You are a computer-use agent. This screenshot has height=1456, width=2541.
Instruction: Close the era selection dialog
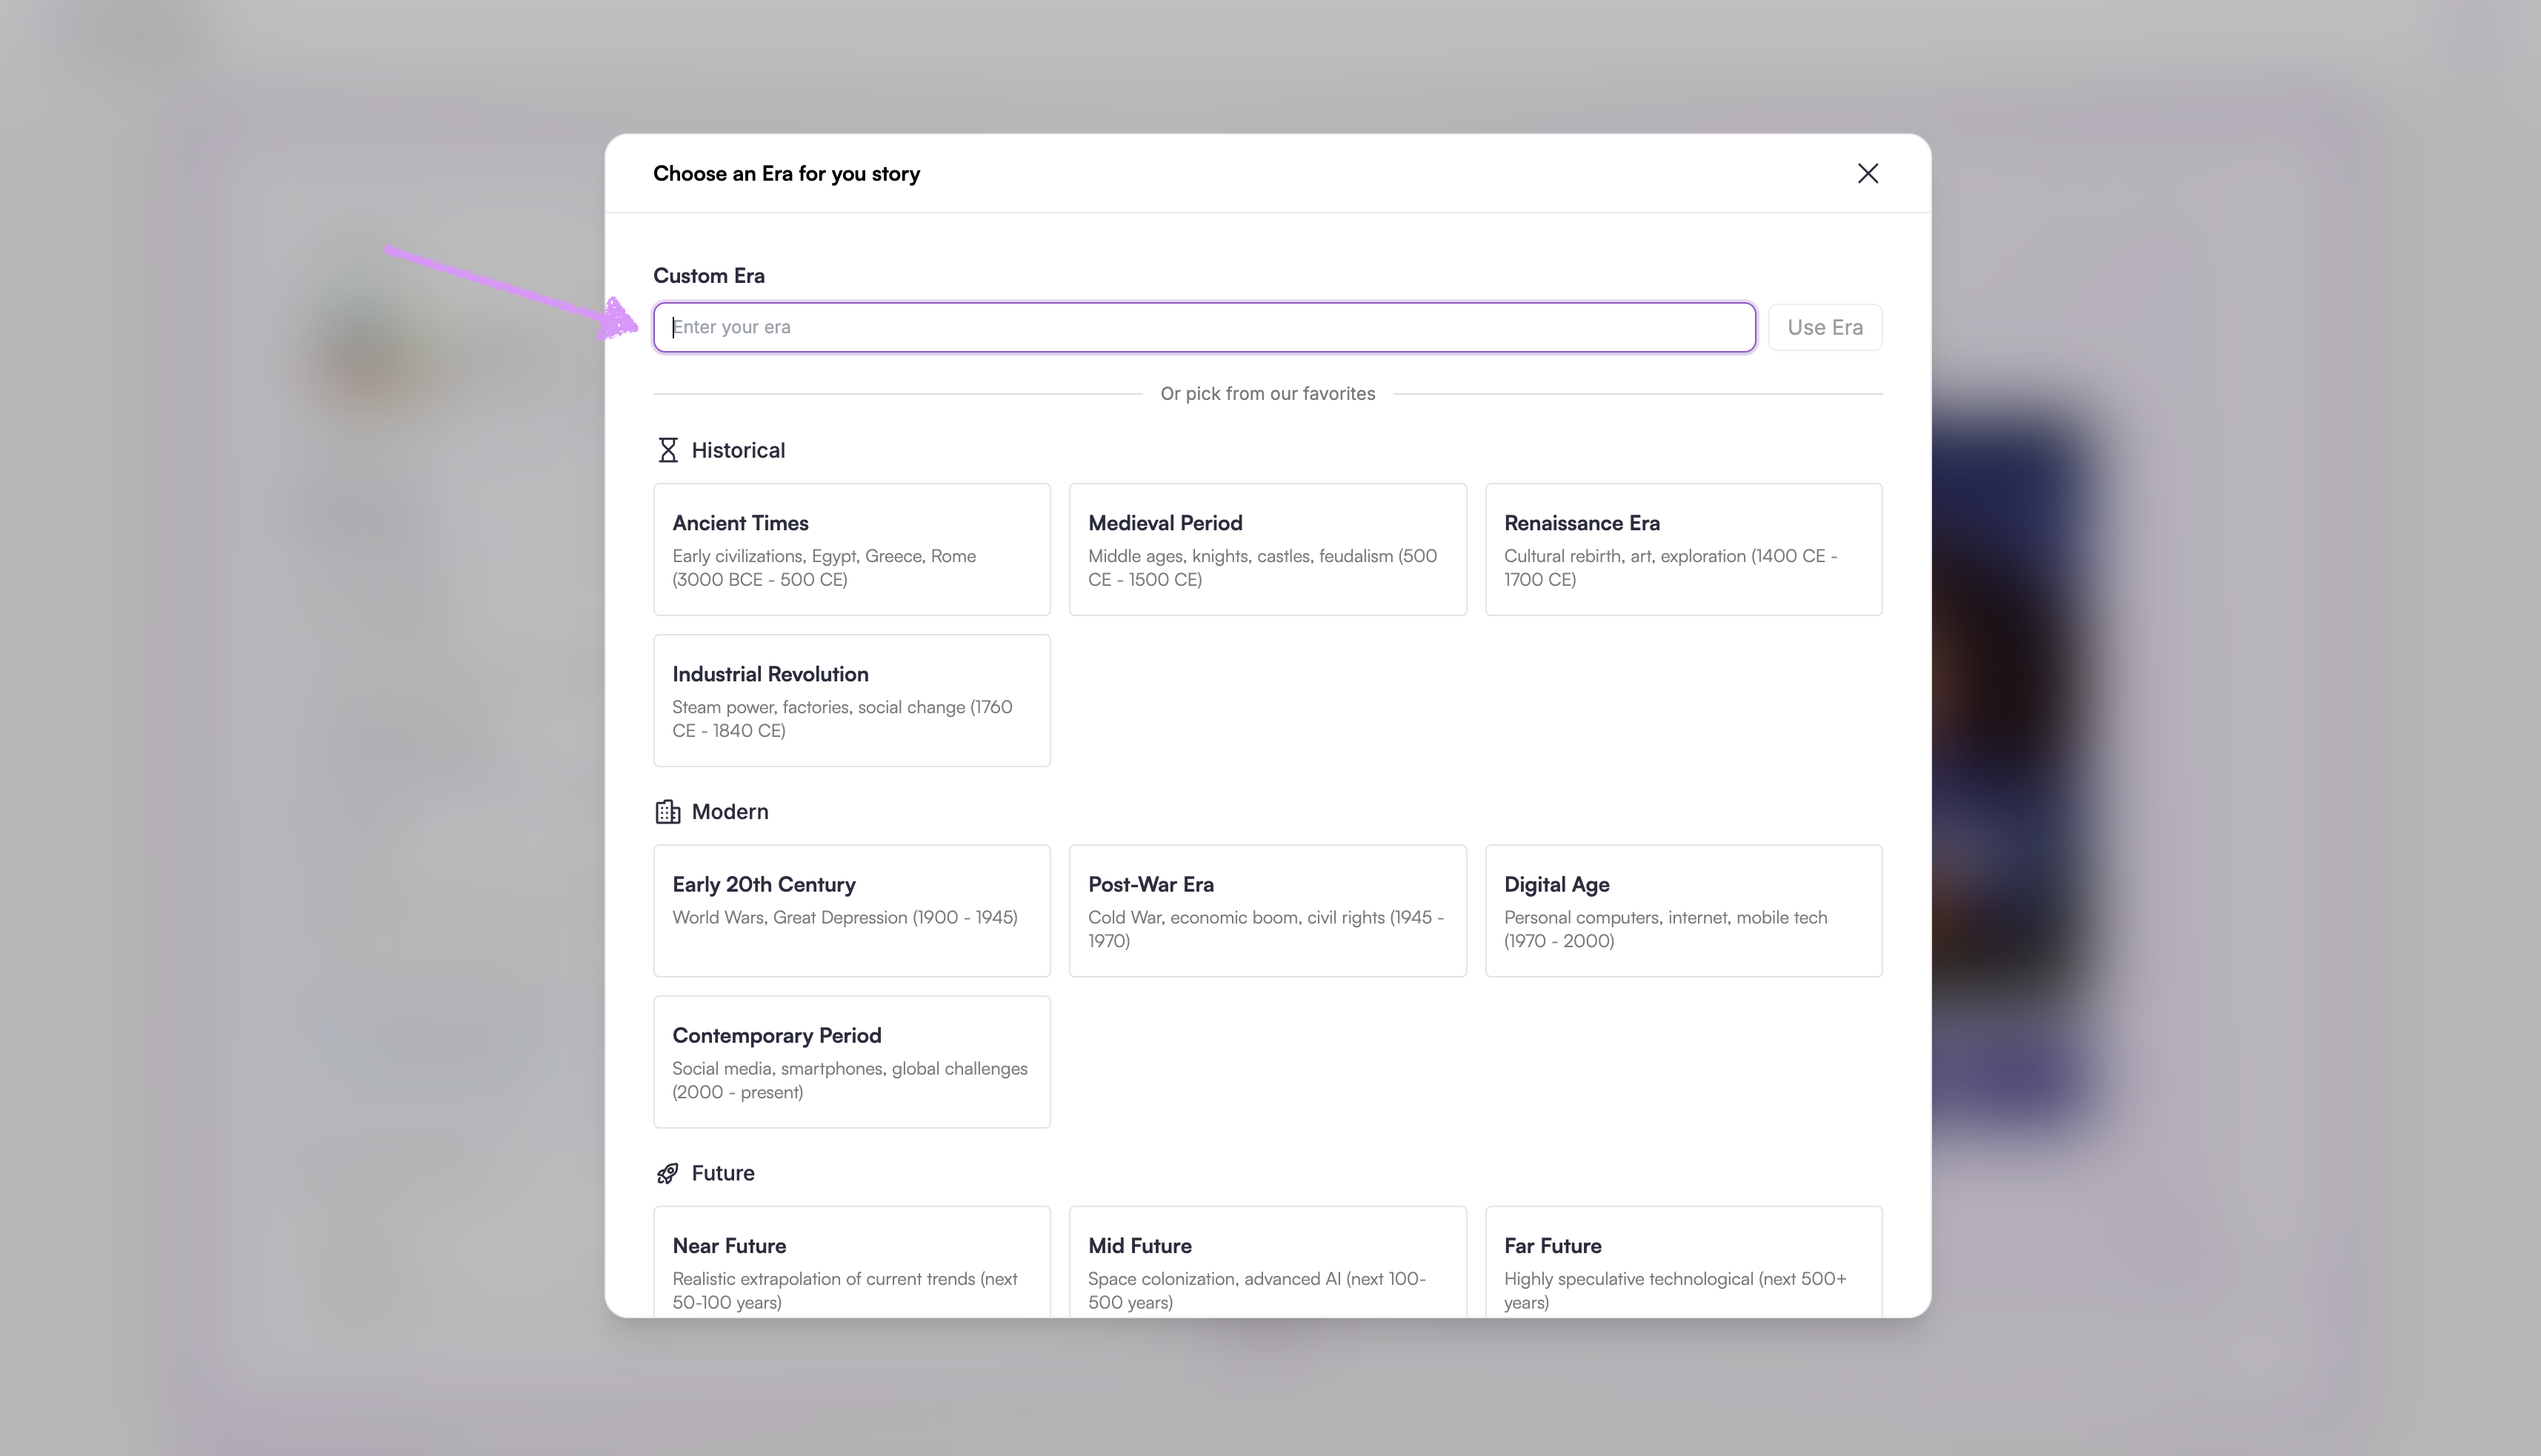coord(1867,174)
